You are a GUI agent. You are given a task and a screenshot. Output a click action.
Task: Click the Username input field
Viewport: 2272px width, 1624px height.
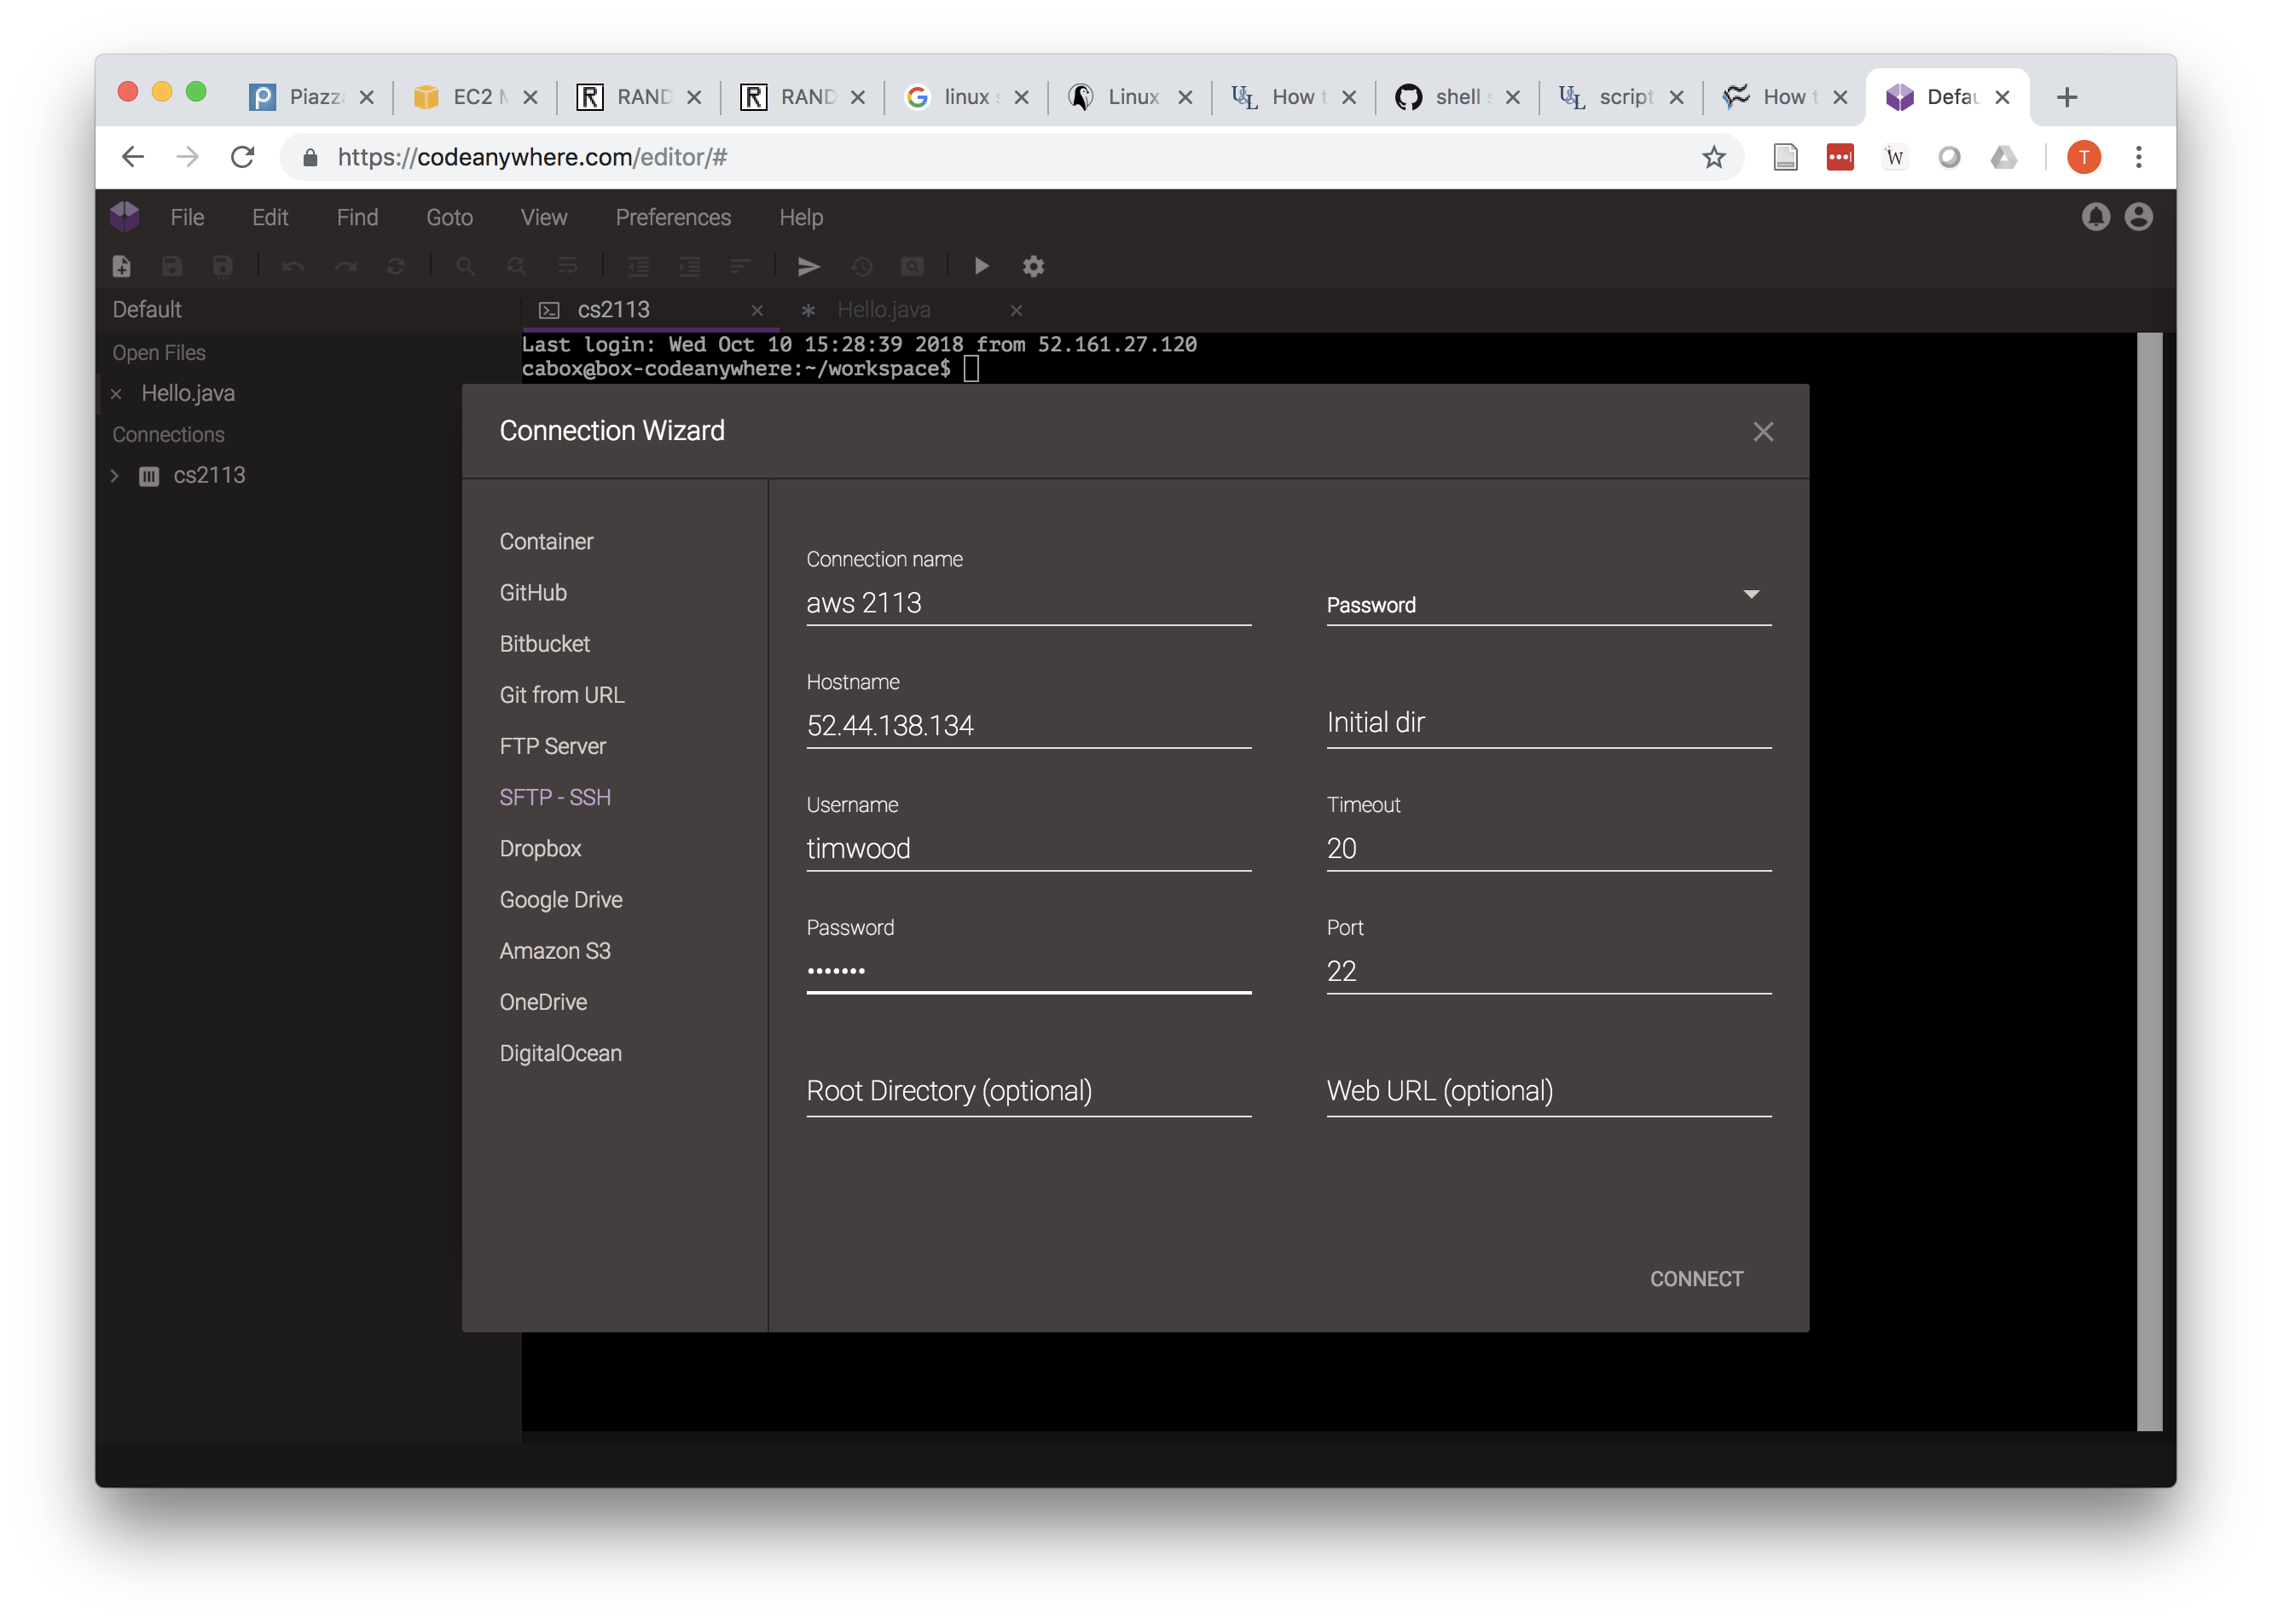coord(1029,849)
